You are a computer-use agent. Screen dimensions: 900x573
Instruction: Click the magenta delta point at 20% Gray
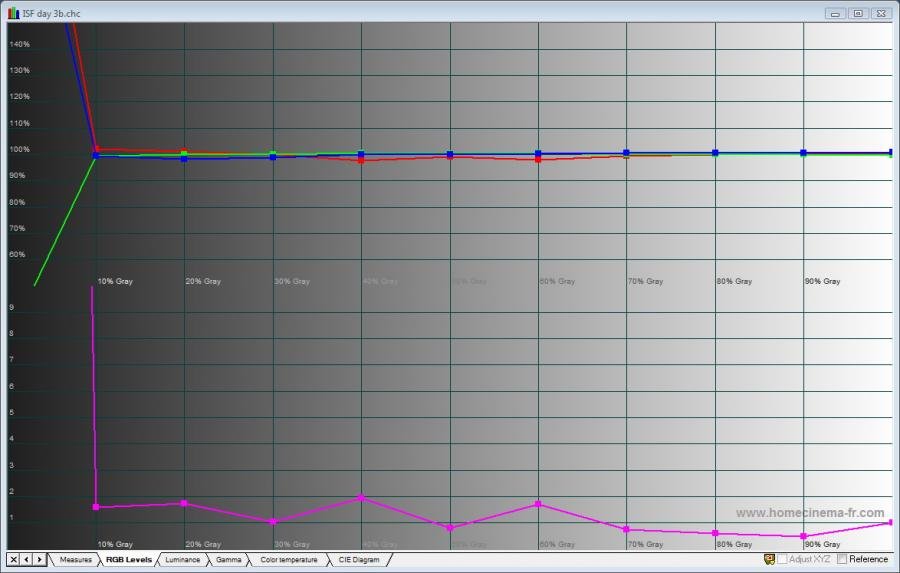[184, 503]
